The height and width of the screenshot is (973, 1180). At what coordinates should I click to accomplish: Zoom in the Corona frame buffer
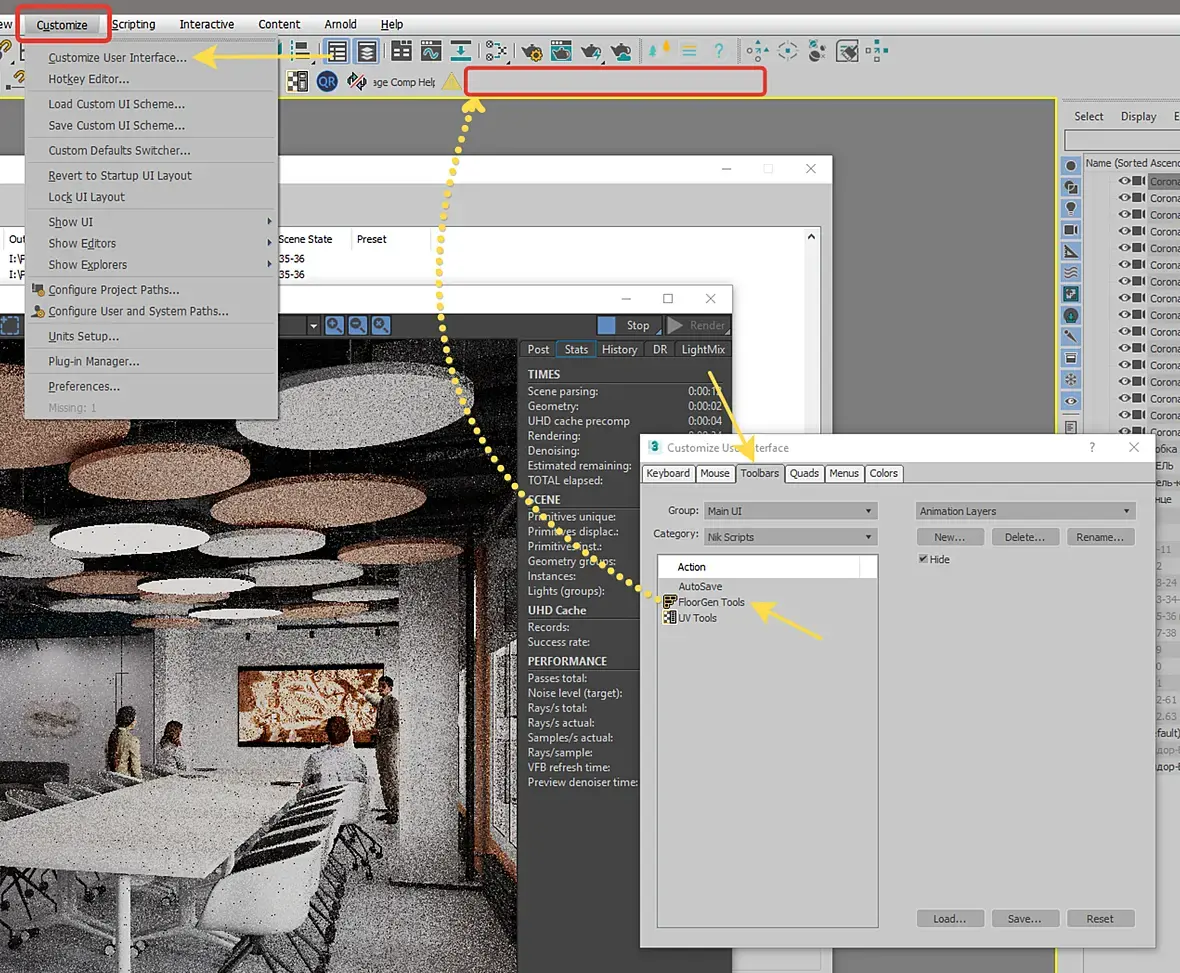click(334, 325)
